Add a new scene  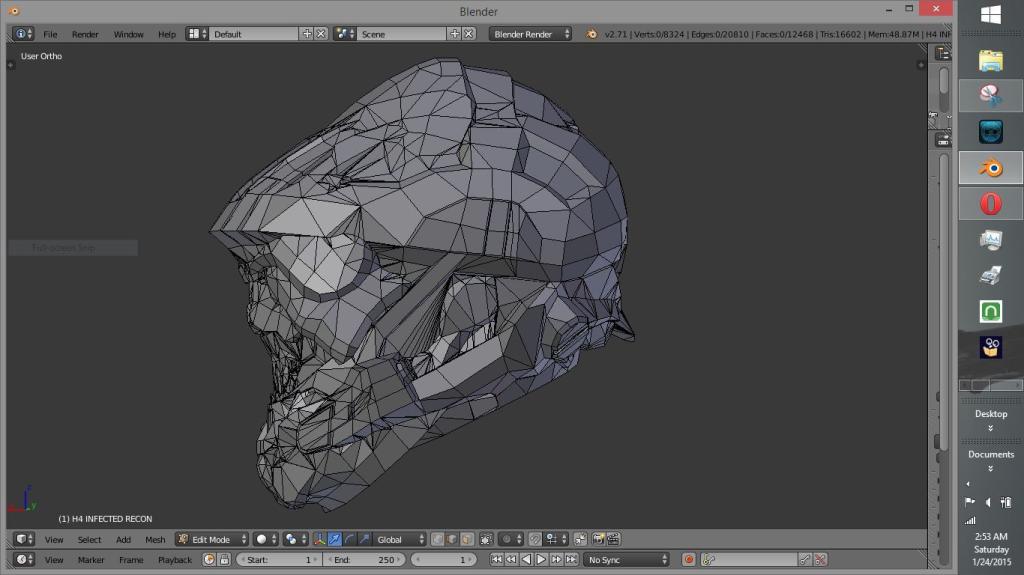[455, 34]
